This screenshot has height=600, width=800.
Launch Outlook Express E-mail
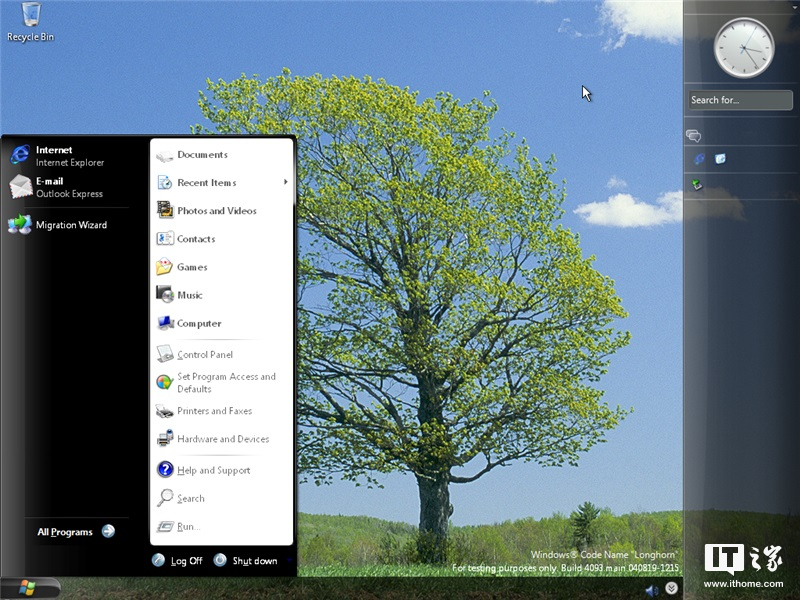[60, 187]
